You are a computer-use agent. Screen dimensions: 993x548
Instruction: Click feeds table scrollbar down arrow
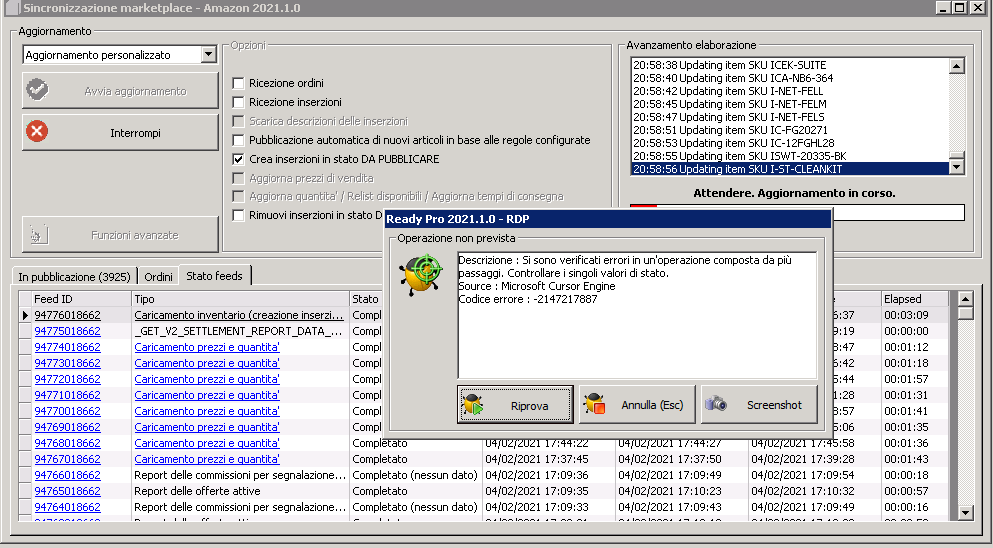pos(965,513)
